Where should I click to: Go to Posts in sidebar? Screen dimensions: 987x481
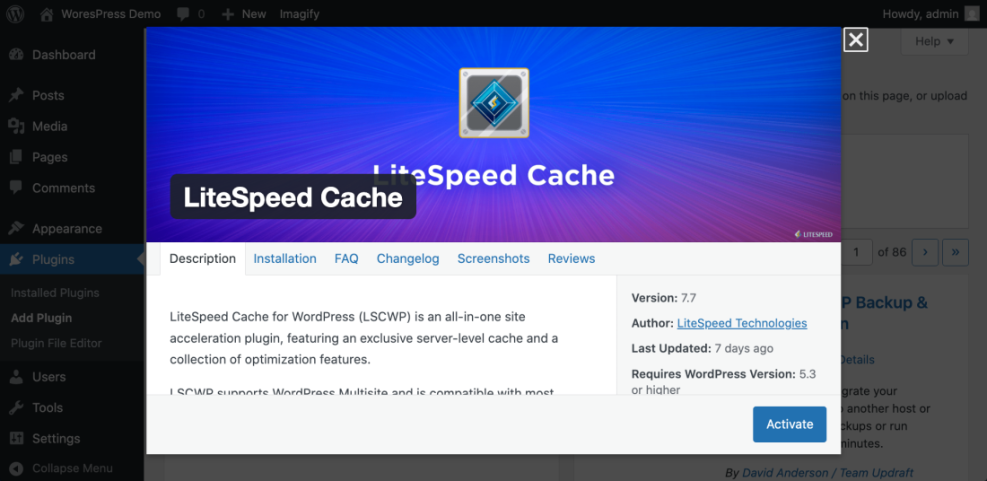pyautogui.click(x=48, y=96)
